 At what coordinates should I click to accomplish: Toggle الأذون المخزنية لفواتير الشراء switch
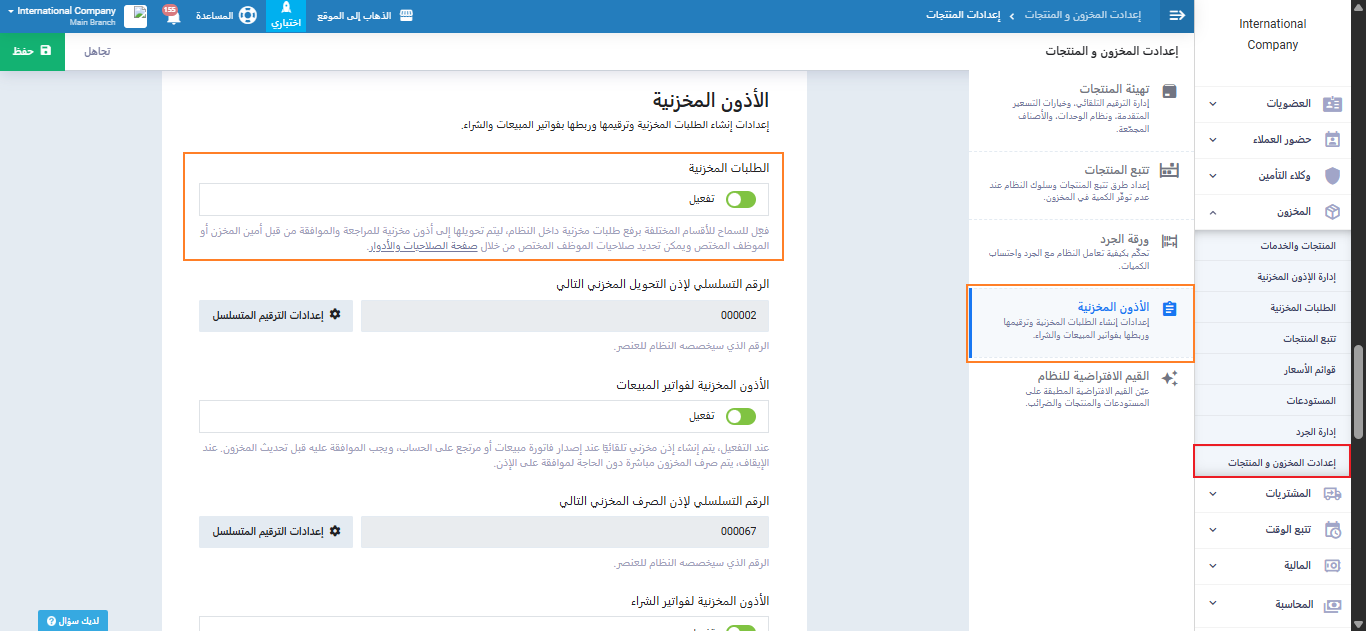coord(741,627)
